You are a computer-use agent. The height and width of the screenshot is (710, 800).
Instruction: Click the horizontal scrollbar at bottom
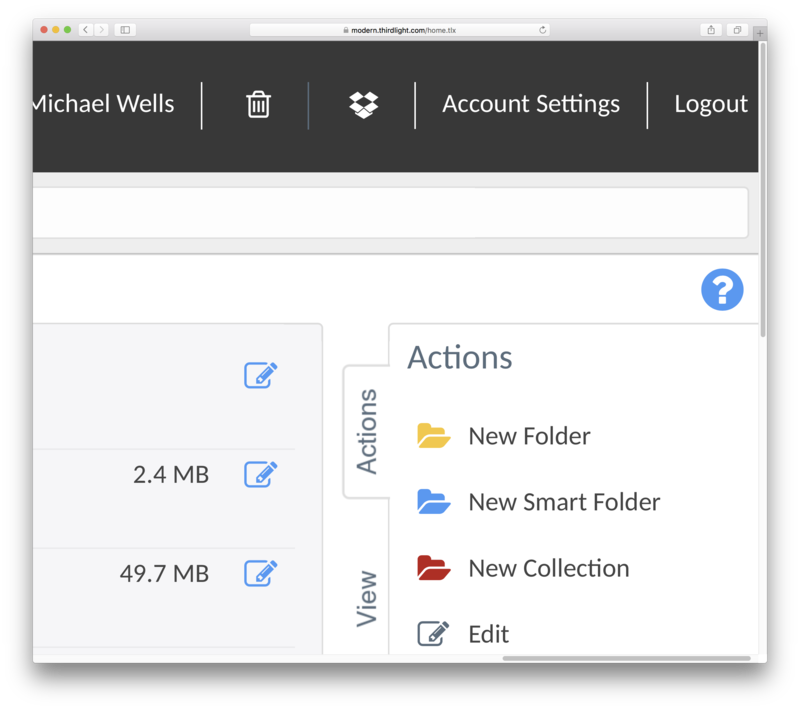coord(627,658)
